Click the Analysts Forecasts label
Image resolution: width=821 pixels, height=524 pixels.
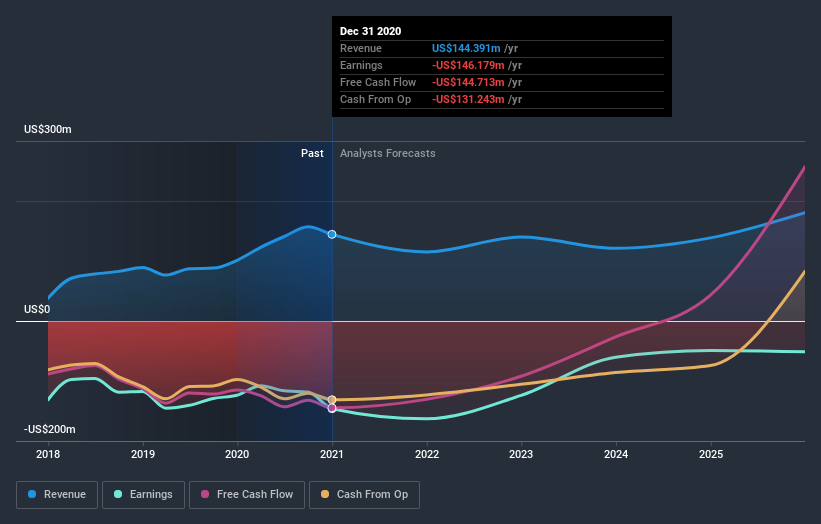(x=387, y=153)
